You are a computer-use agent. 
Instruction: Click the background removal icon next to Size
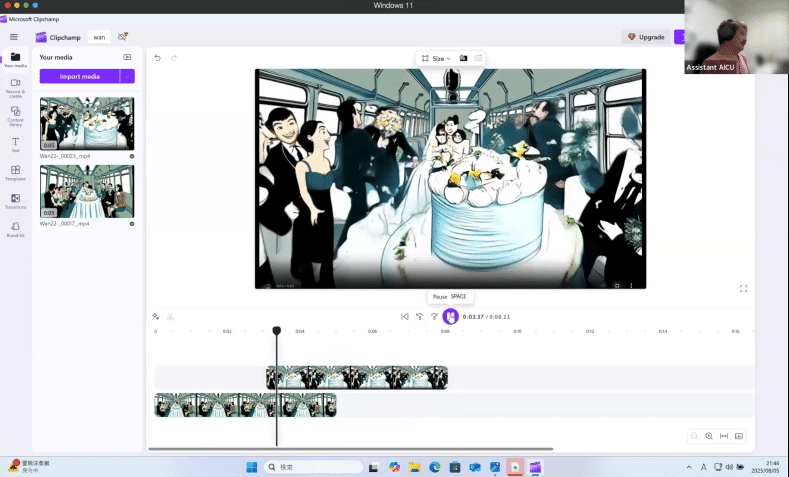coord(463,58)
